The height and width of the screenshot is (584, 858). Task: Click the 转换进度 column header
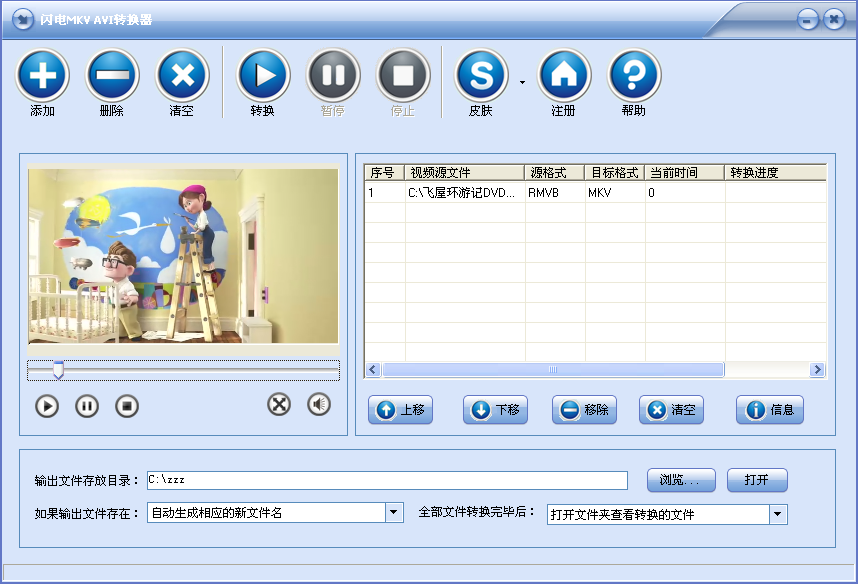pyautogui.click(x=775, y=172)
